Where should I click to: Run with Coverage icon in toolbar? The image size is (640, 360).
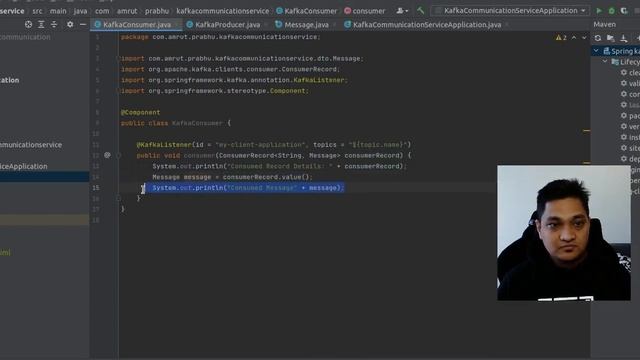pyautogui.click(x=624, y=11)
